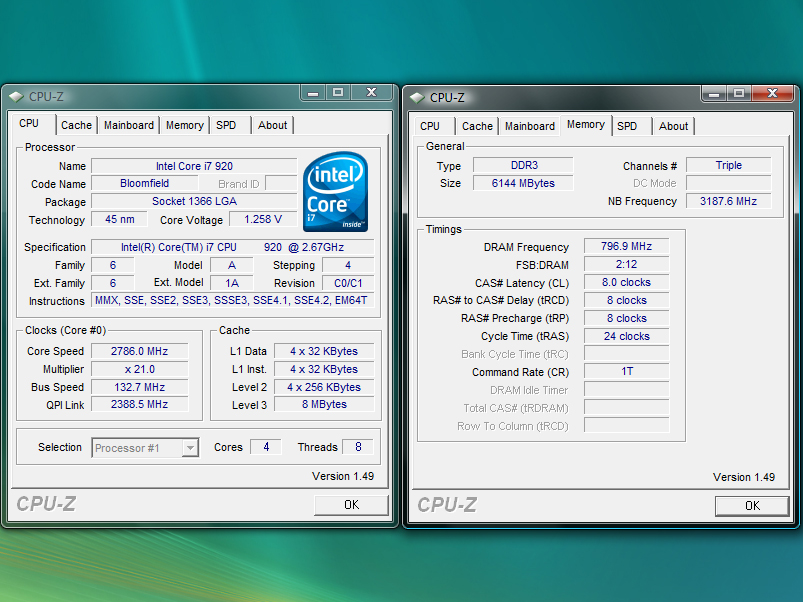The width and height of the screenshot is (803, 602).
Task: Click the Threads count field showing 8
Action: pos(358,447)
